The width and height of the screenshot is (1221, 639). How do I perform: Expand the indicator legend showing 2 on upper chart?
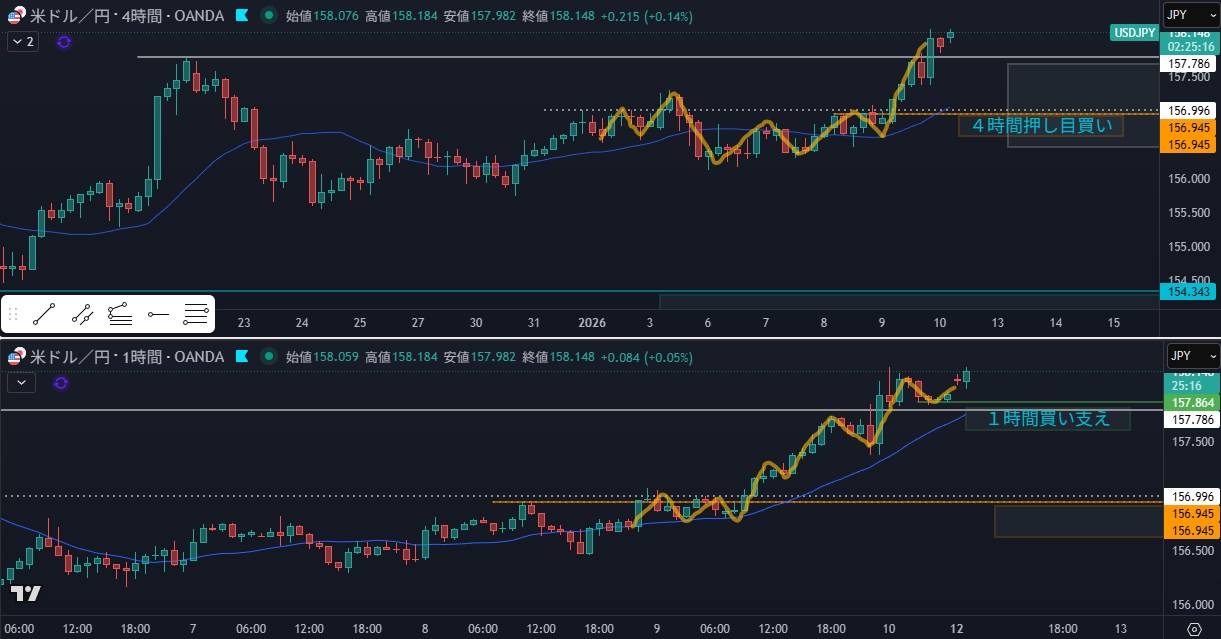[23, 42]
